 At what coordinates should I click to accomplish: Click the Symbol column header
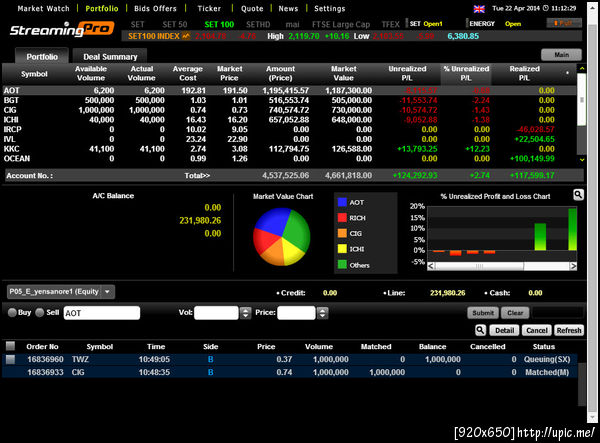[x=34, y=74]
